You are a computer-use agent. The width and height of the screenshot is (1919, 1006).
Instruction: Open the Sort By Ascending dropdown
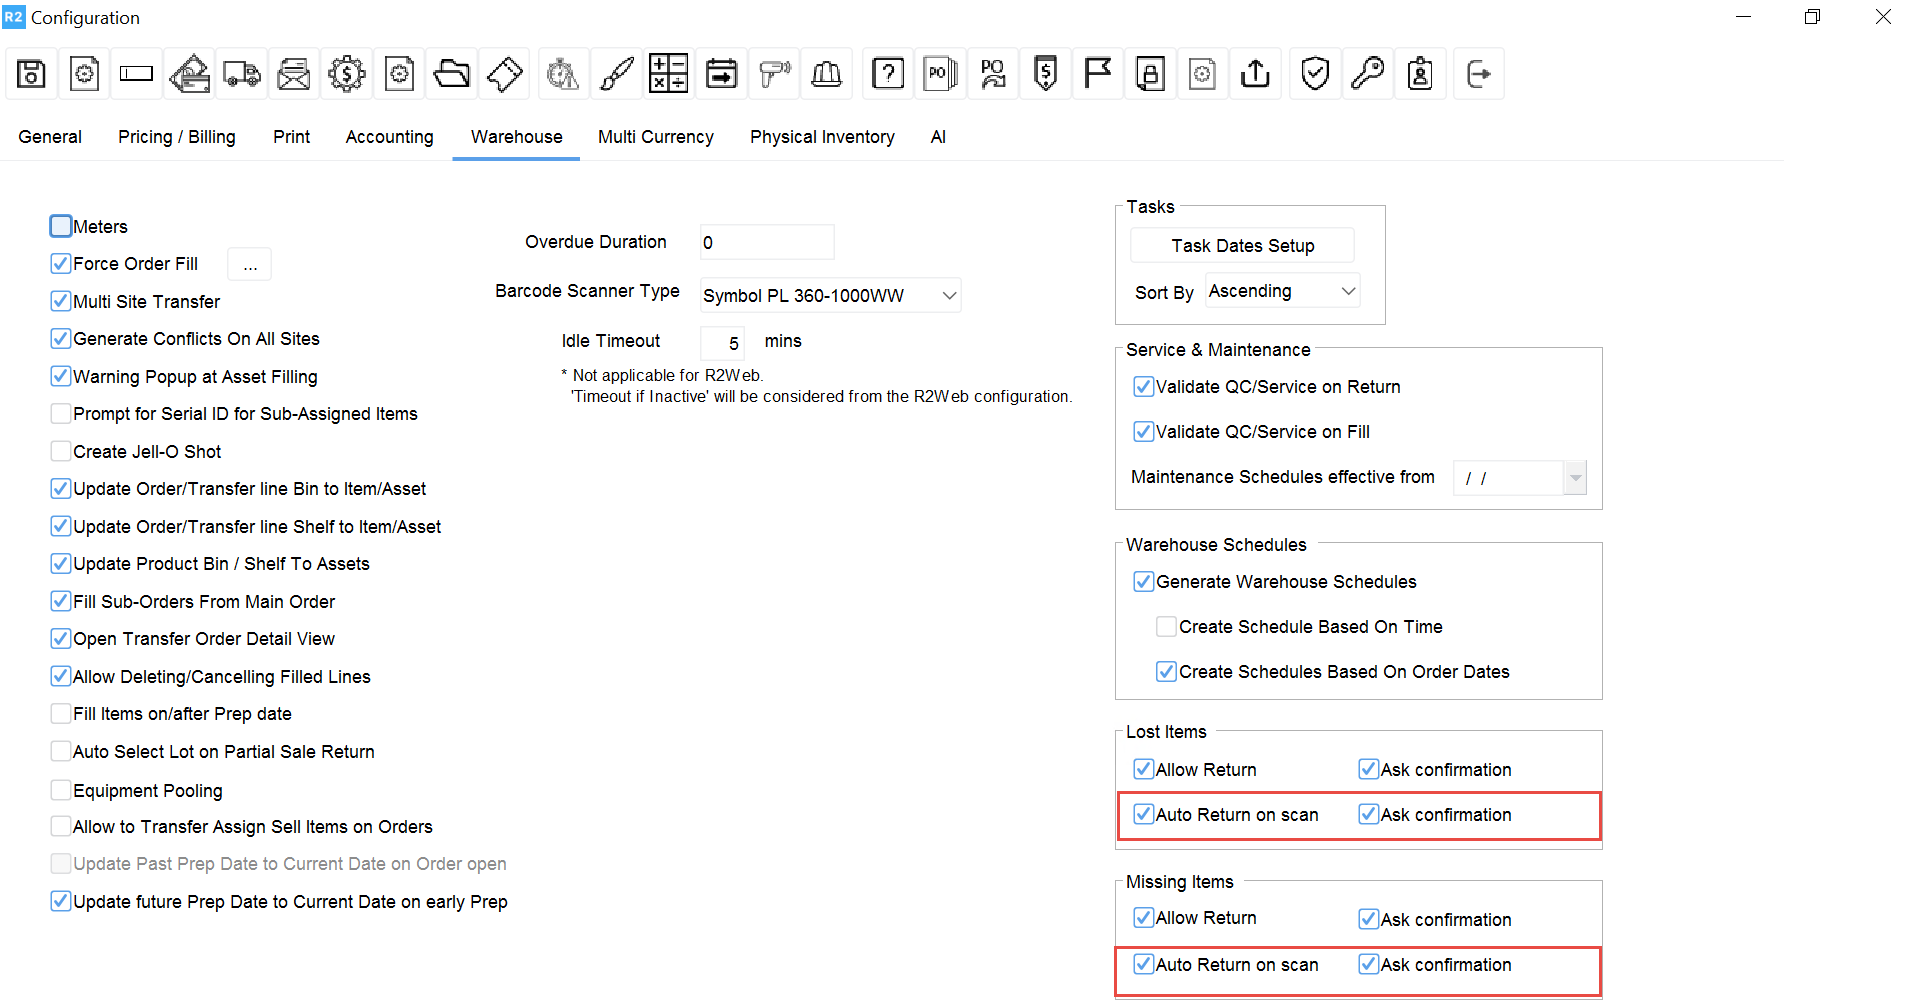1348,291
